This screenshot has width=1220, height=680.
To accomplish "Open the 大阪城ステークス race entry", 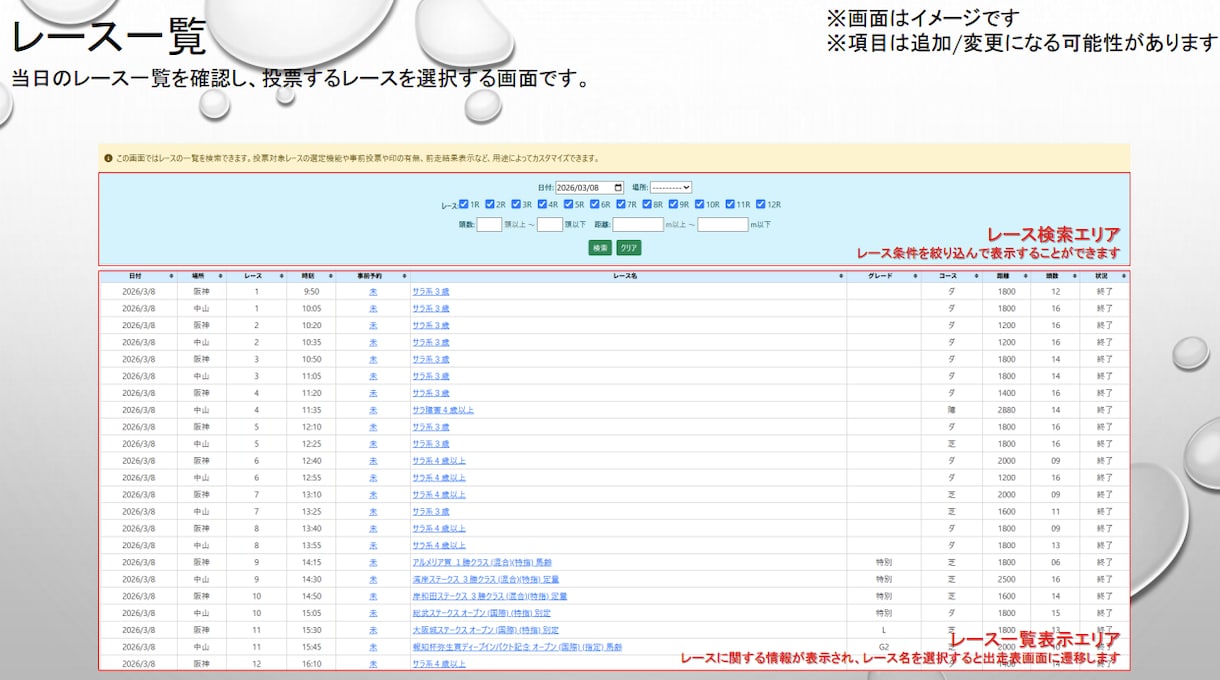I will pos(485,630).
